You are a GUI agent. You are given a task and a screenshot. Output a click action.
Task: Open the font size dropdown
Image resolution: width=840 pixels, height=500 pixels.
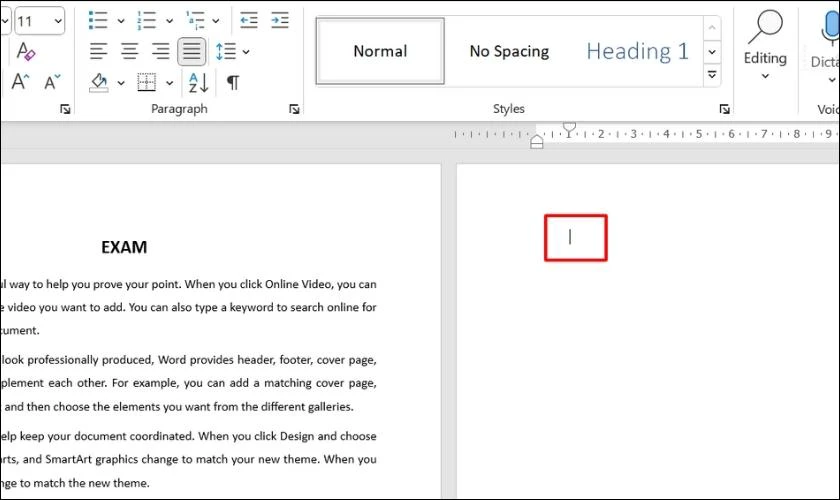pos(58,21)
